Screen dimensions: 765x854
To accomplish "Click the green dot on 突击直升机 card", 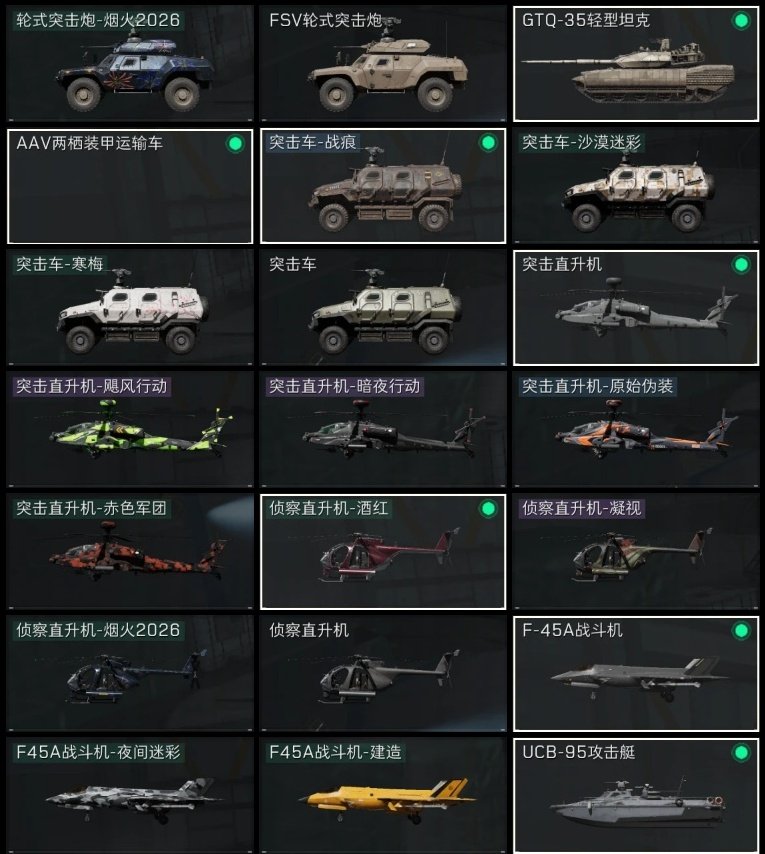I will (741, 265).
